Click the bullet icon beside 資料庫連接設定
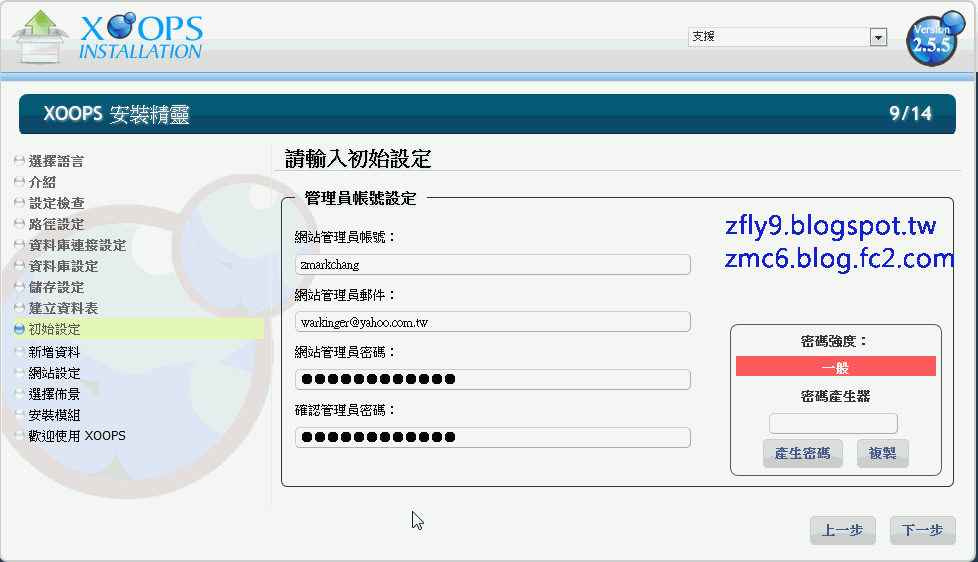 click(19, 245)
